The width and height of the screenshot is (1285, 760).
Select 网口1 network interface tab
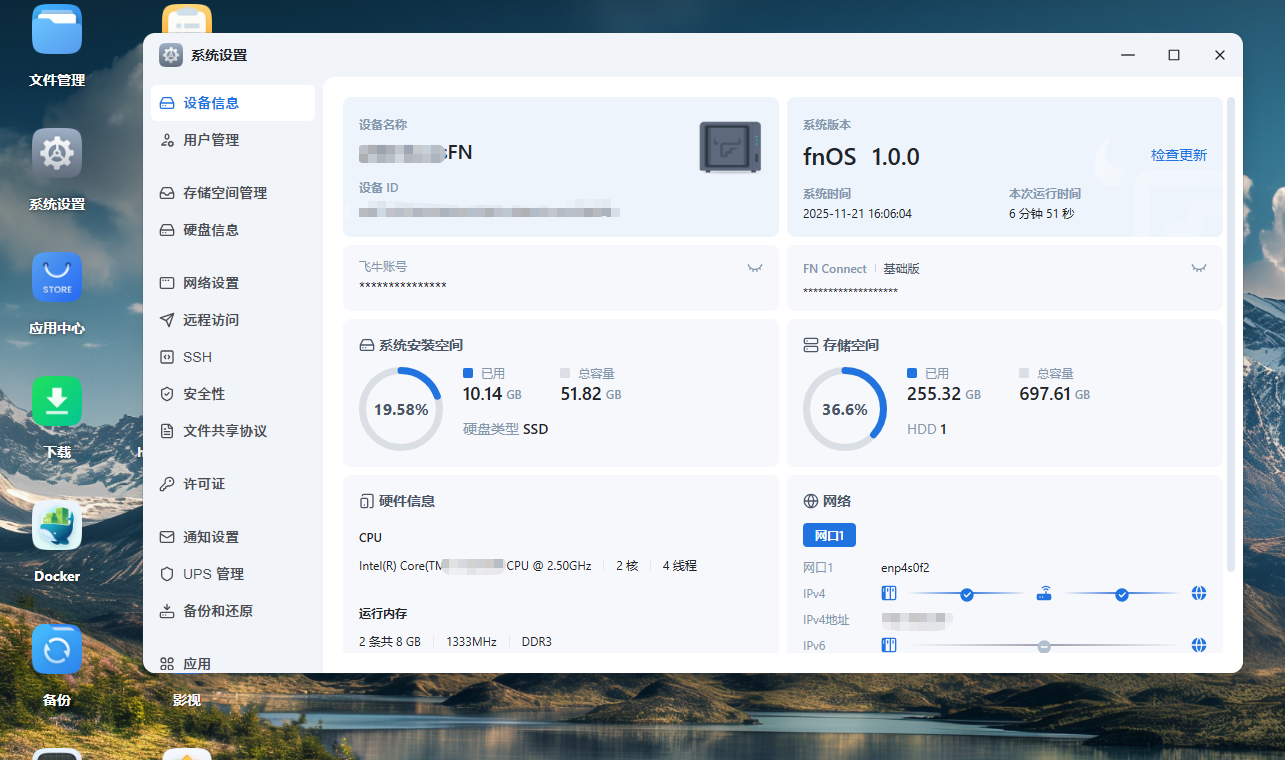click(829, 535)
